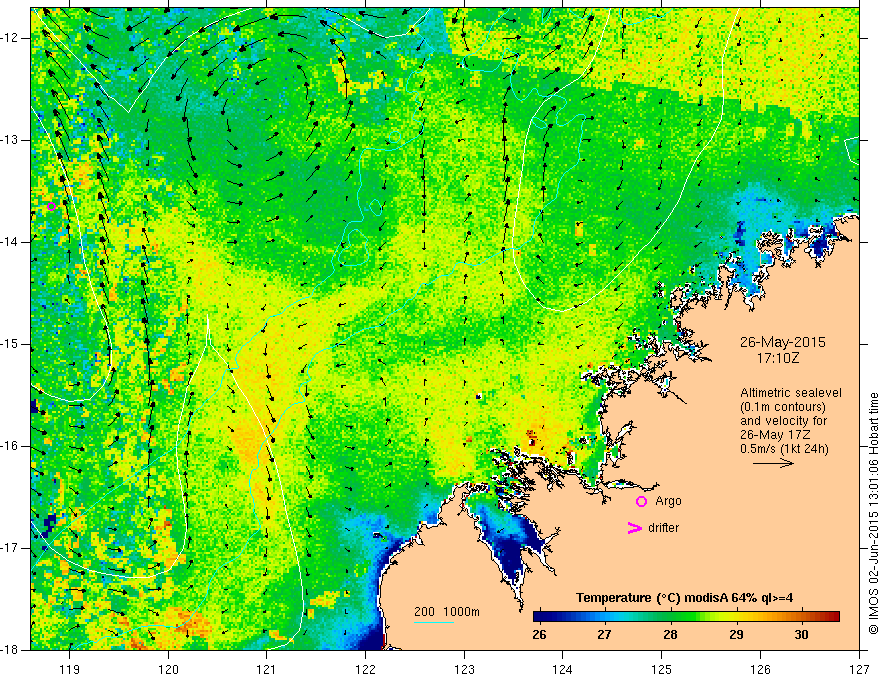Click the longitude axis label 119
The height and width of the screenshot is (680, 880).
coord(70,669)
